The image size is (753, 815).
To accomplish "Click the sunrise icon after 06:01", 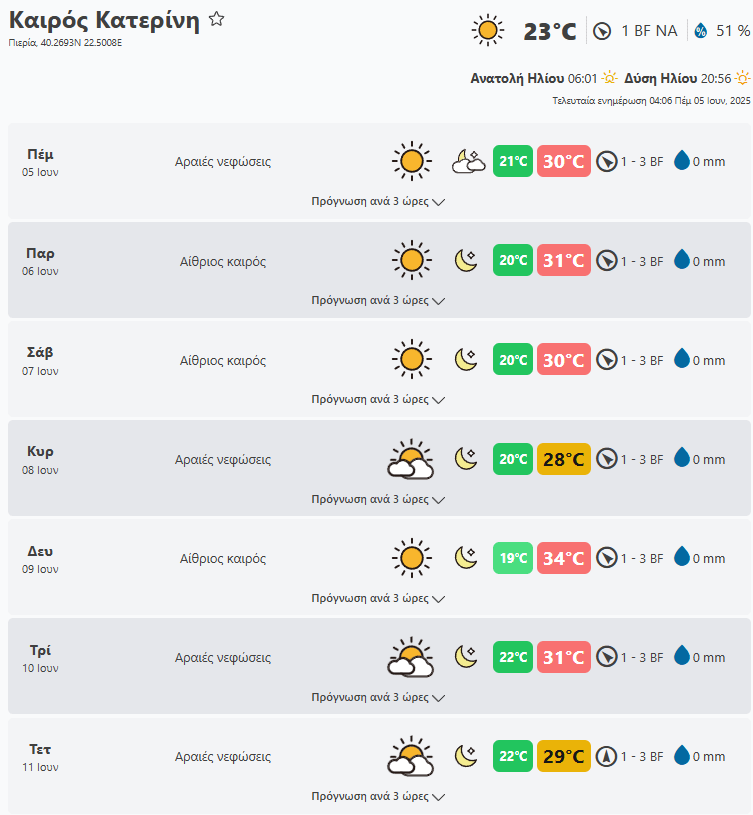I will (x=610, y=78).
